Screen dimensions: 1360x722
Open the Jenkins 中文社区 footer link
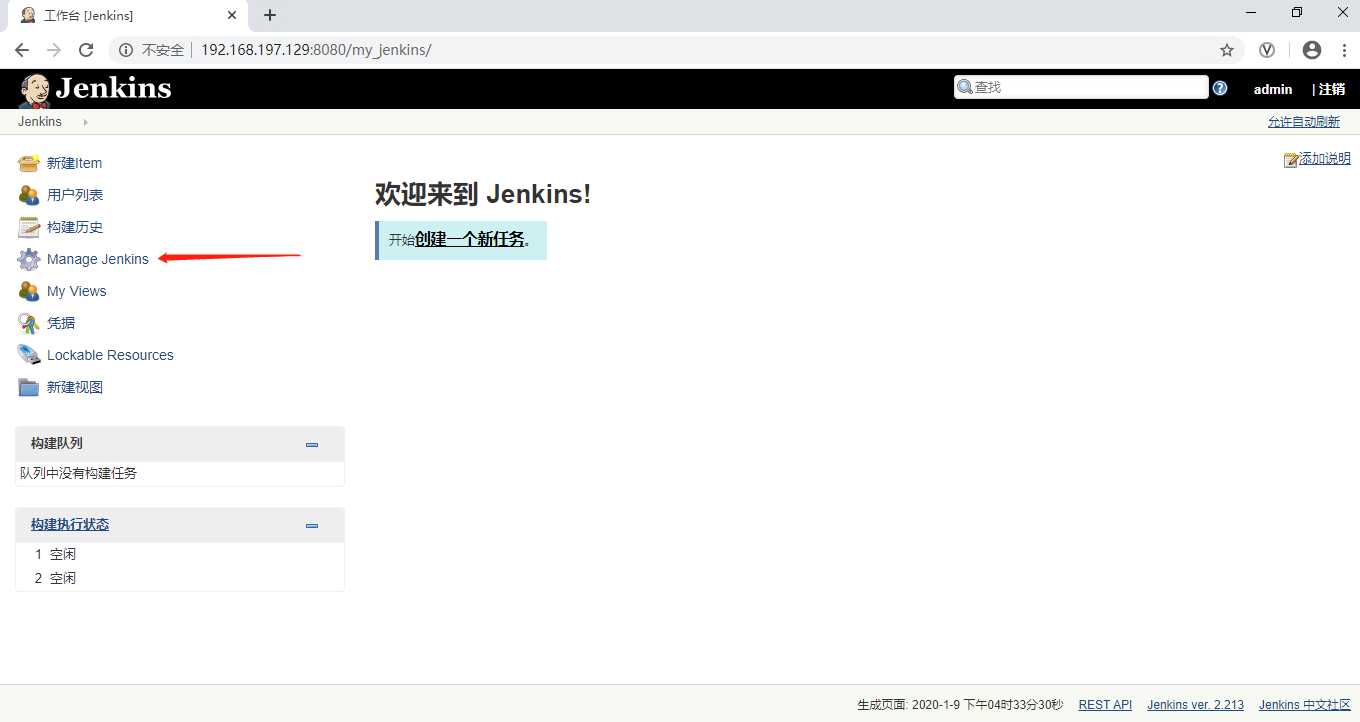coord(1305,705)
